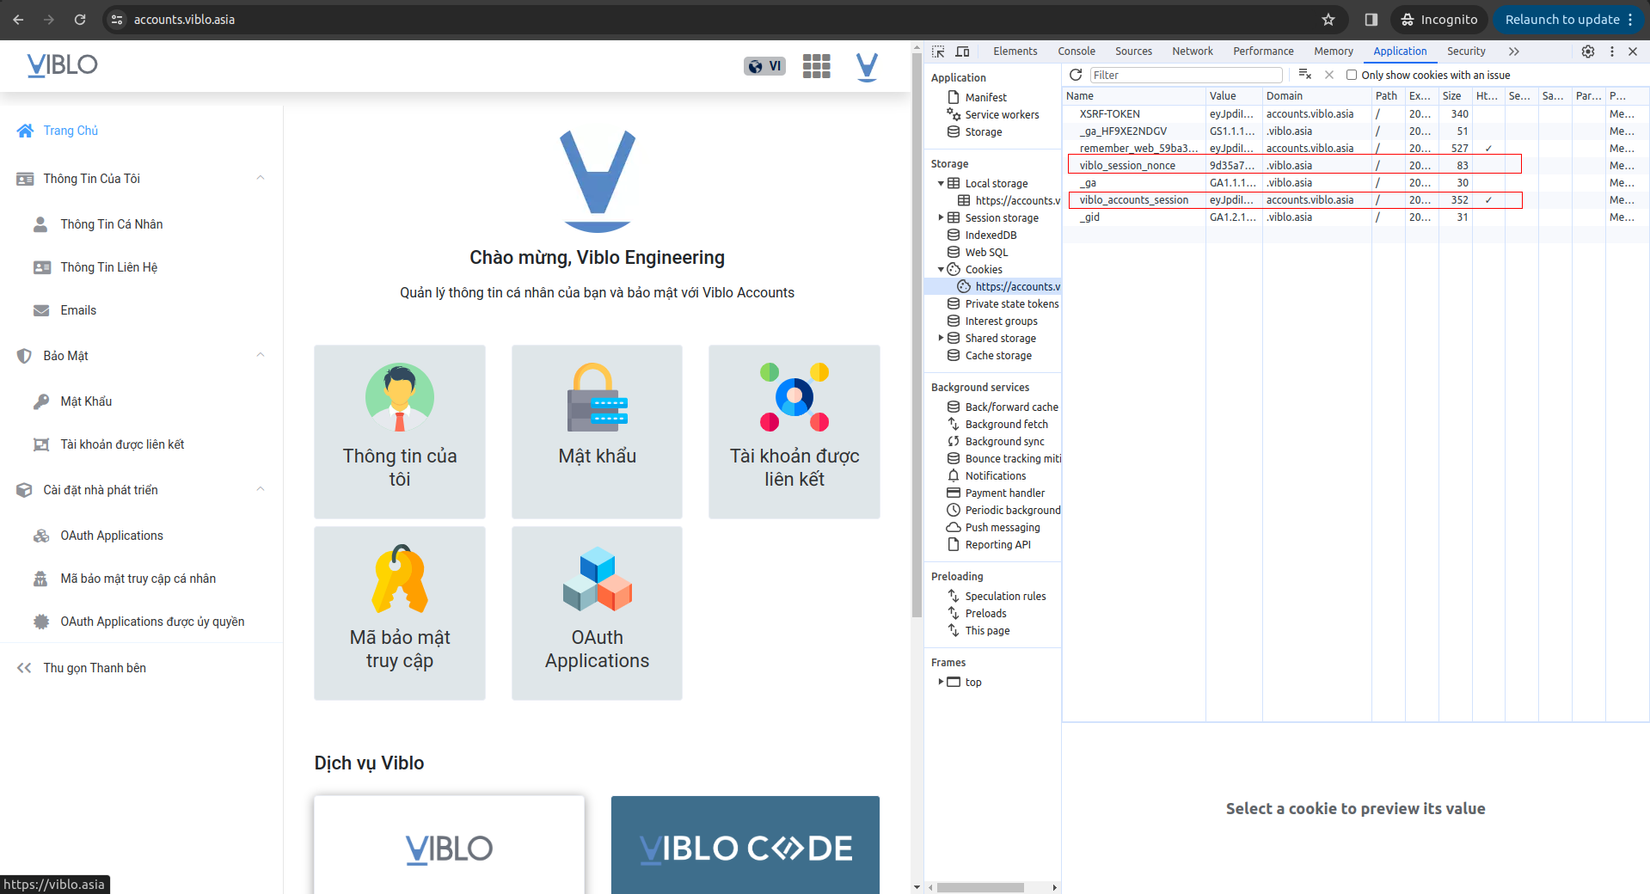
Task: View site information icon in address bar
Action: click(x=117, y=19)
